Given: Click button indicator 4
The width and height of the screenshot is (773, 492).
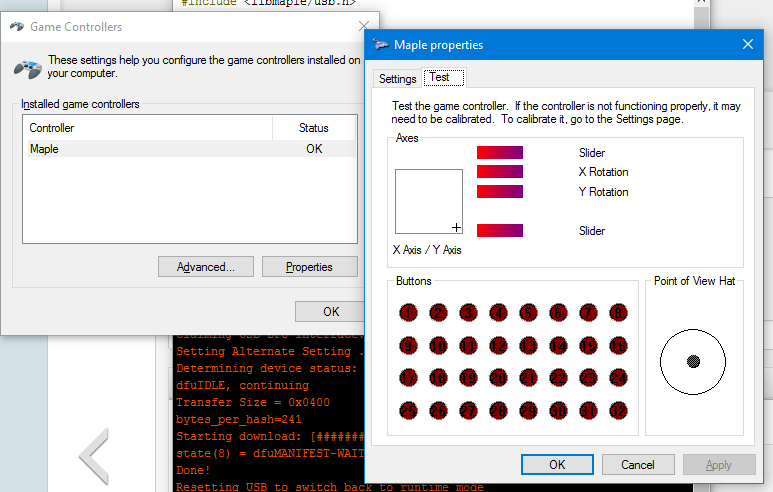Looking at the screenshot, I should pos(498,313).
